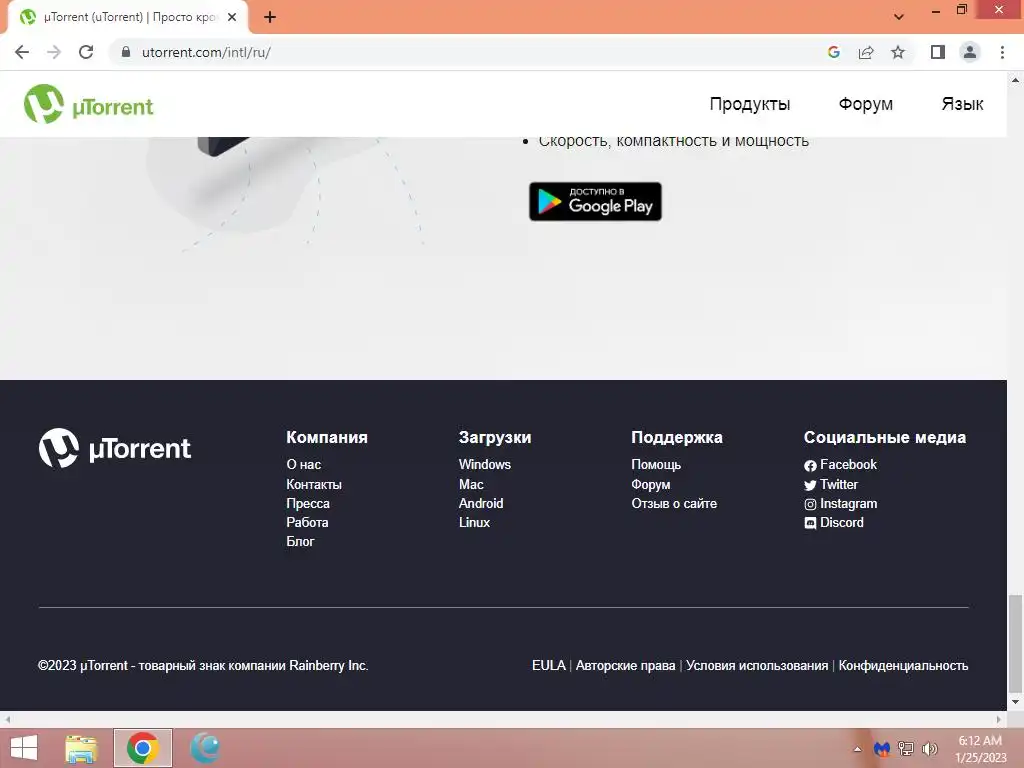The image size is (1024, 768).
Task: Open the Отзыв о сайте link
Action: (x=674, y=504)
